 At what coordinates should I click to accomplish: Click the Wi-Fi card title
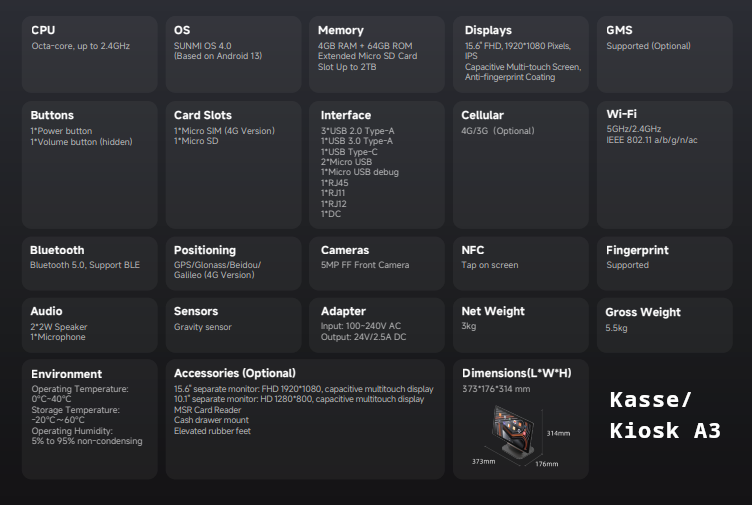[622, 114]
